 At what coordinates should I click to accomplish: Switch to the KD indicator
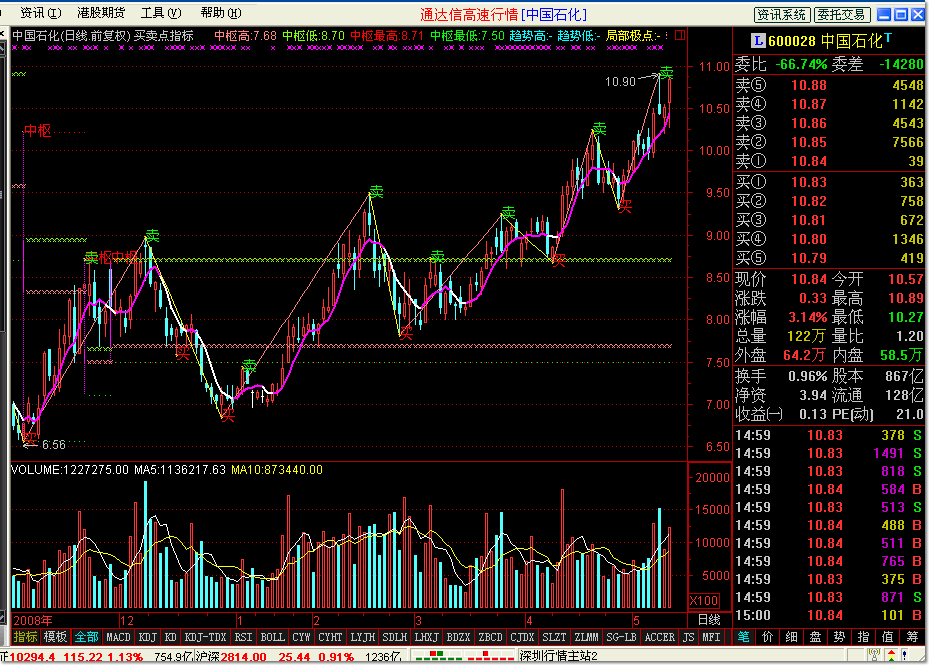[x=171, y=637]
